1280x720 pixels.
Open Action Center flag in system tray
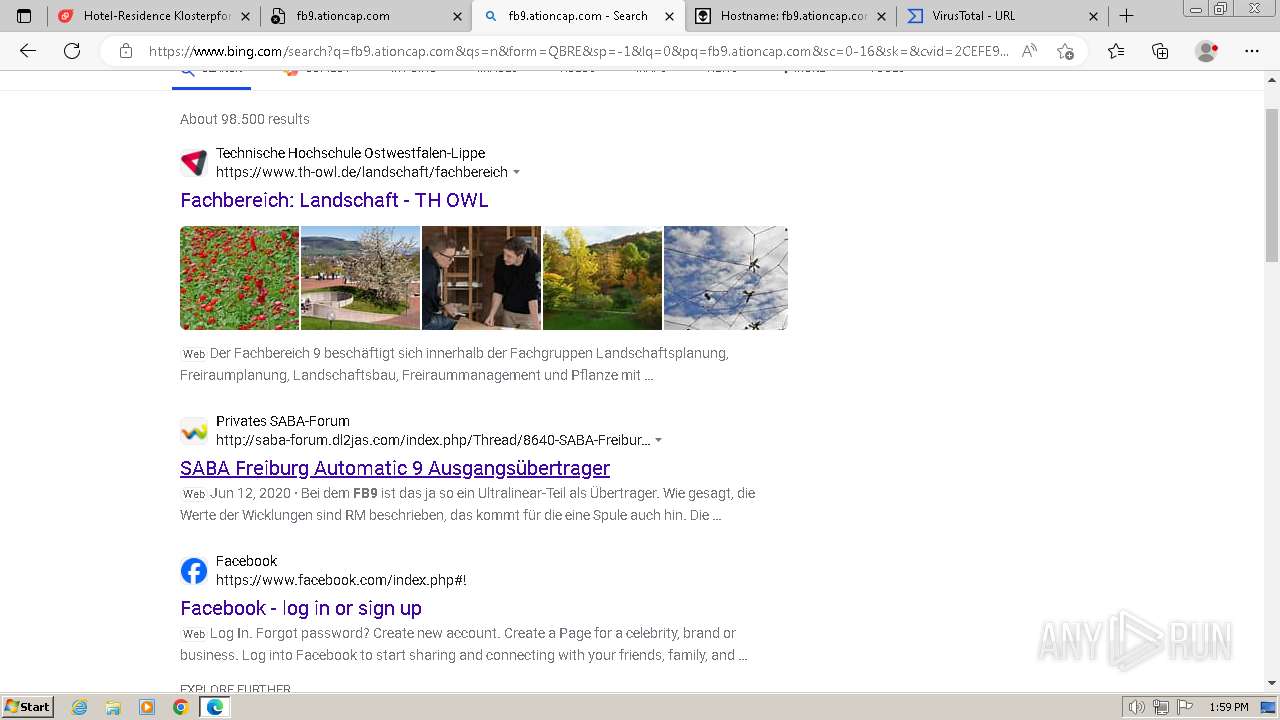click(1185, 707)
